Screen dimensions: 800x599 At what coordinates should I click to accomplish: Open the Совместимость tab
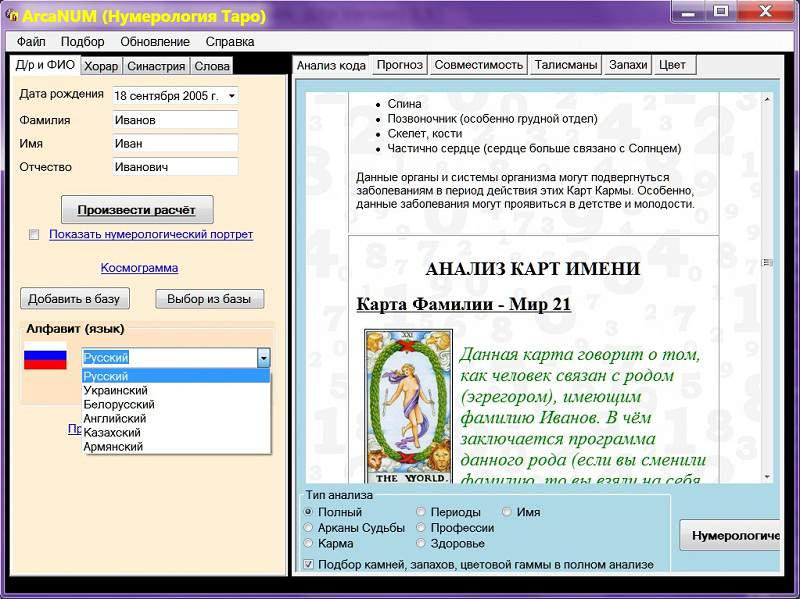[479, 65]
